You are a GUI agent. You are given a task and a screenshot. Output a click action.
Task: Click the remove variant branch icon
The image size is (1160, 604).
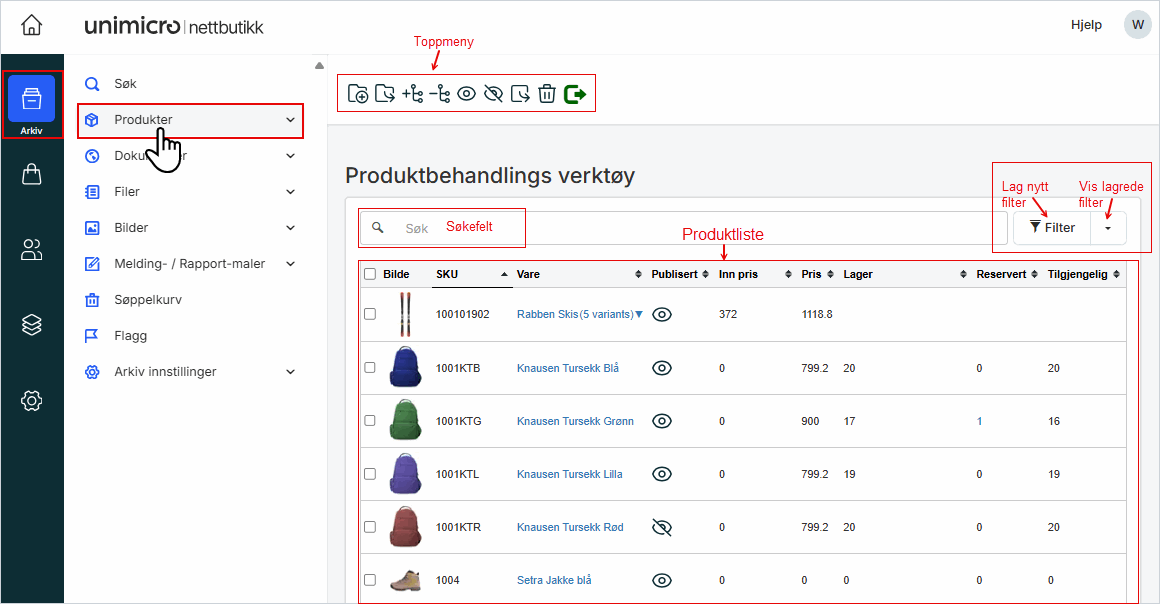439,94
